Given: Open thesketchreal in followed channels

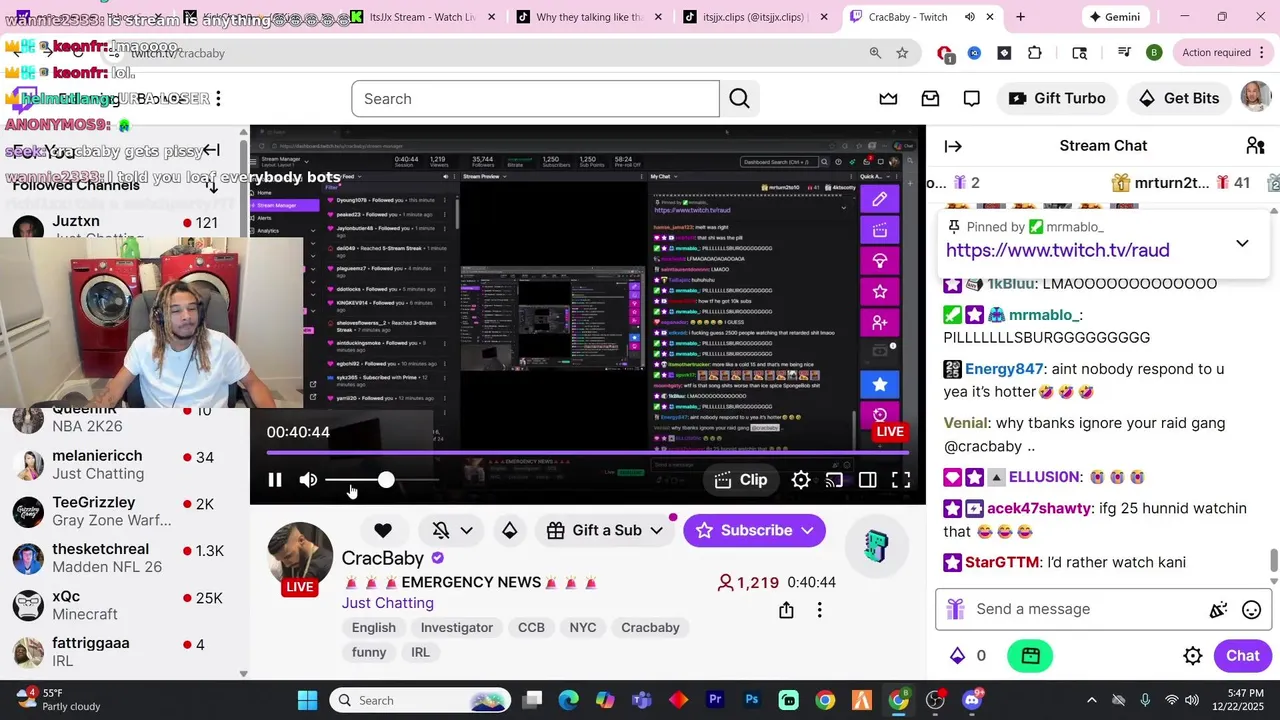Looking at the screenshot, I should (x=123, y=558).
